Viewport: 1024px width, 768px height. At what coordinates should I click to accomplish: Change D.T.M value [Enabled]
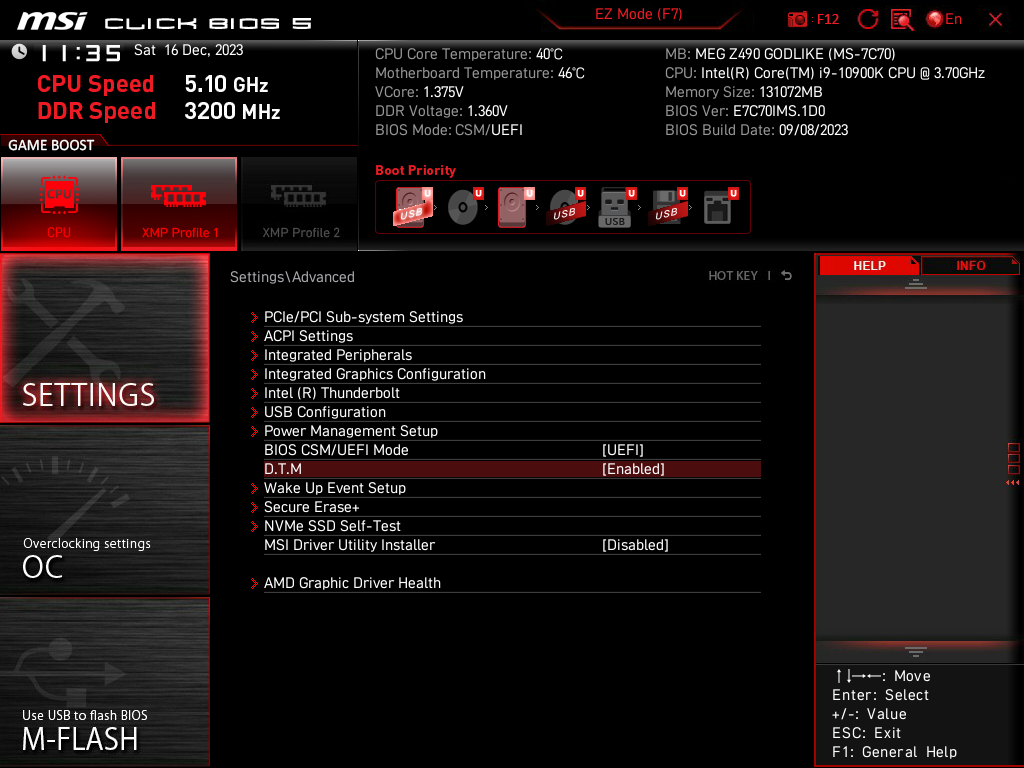pyautogui.click(x=633, y=469)
